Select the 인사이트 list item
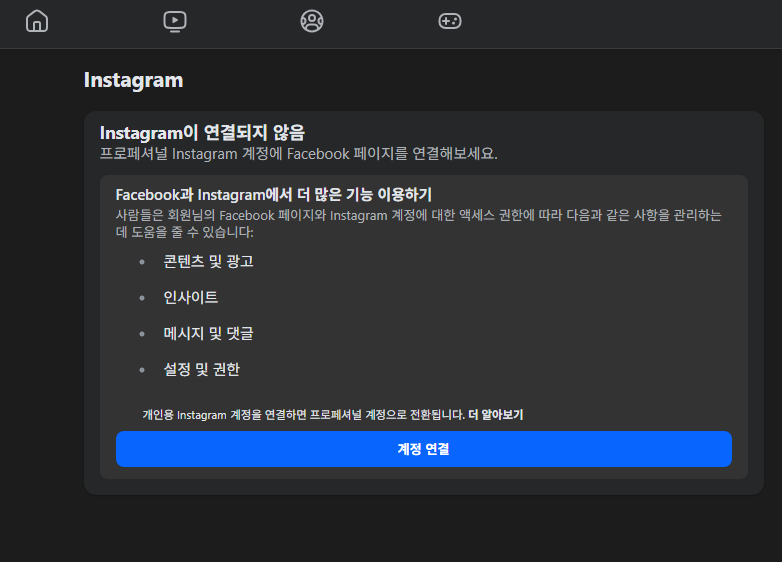The image size is (782, 562). 191,297
